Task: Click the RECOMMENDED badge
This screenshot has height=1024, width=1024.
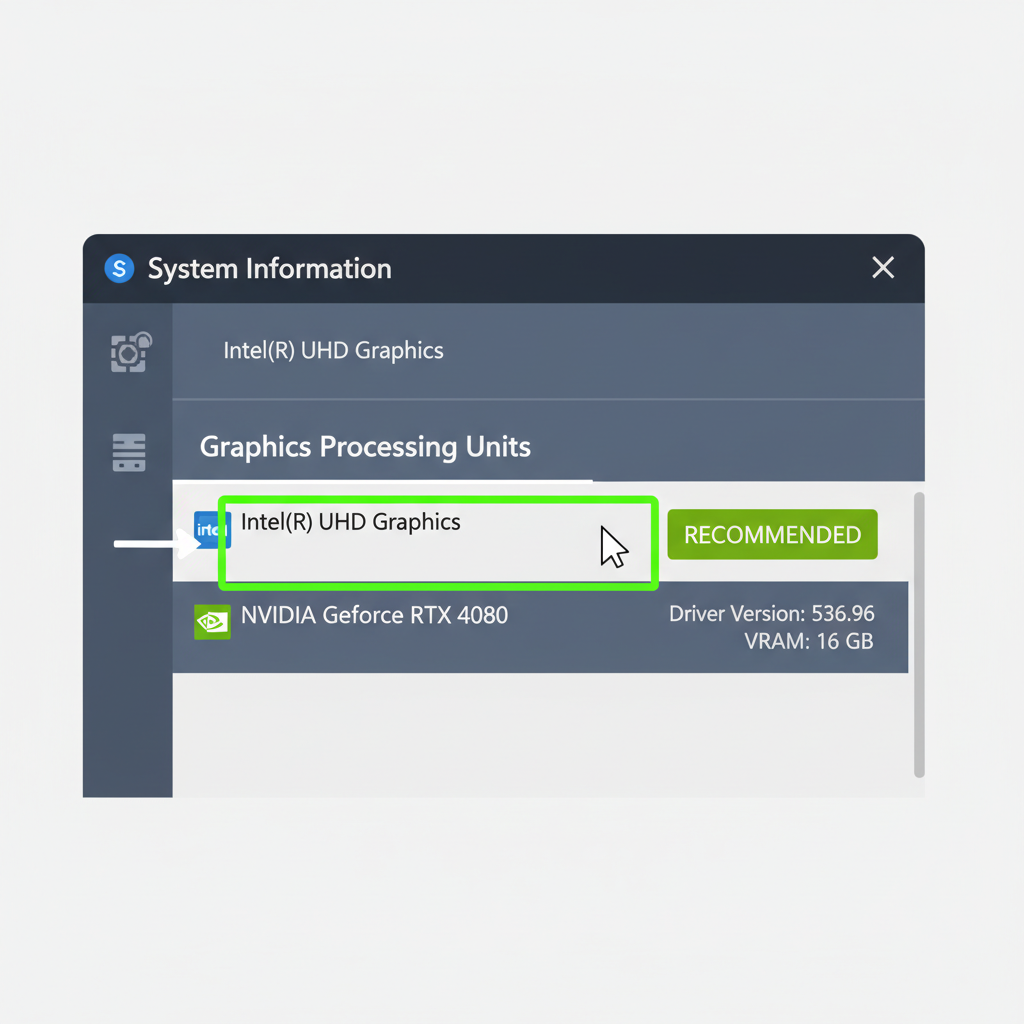Action: (772, 534)
